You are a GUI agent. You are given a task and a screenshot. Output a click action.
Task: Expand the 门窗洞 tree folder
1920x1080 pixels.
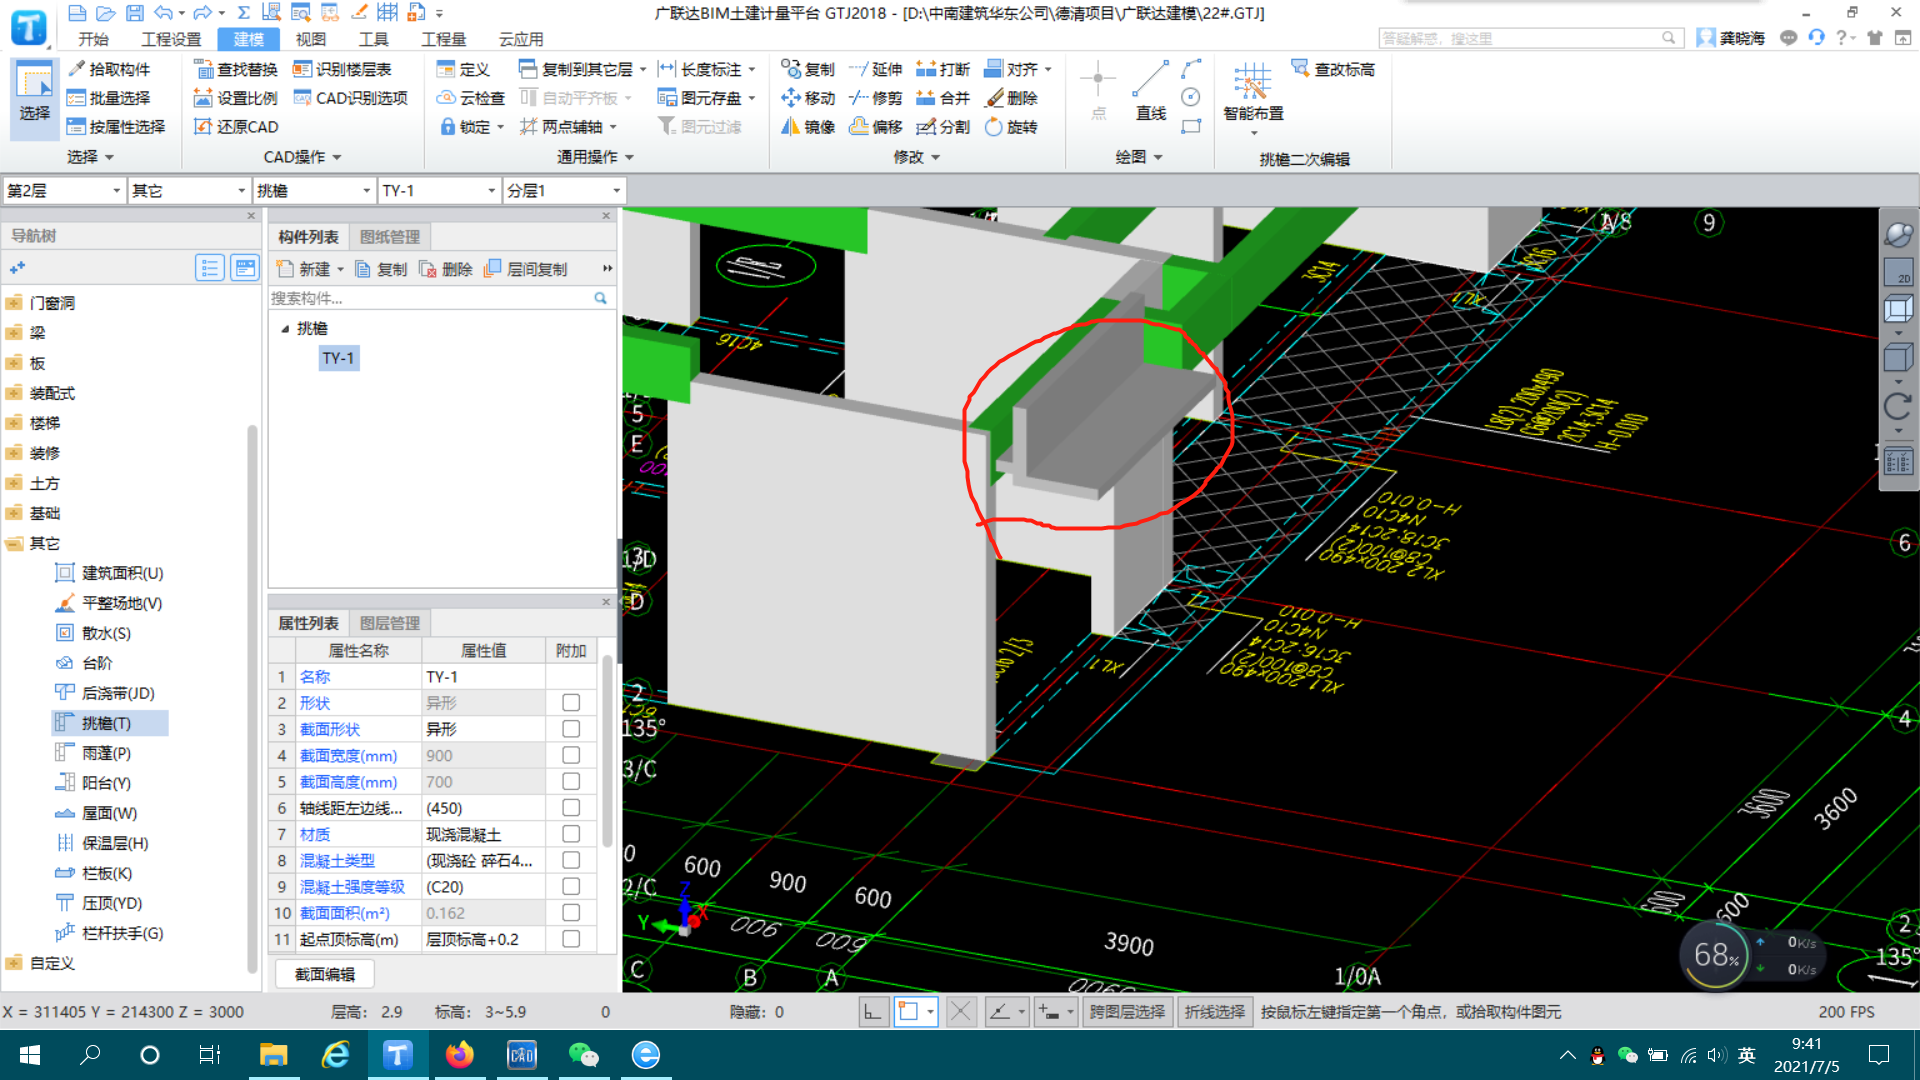click(x=14, y=303)
